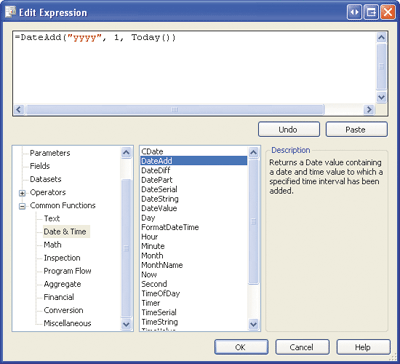
Task: Select the Datasets category
Action: click(x=46, y=179)
